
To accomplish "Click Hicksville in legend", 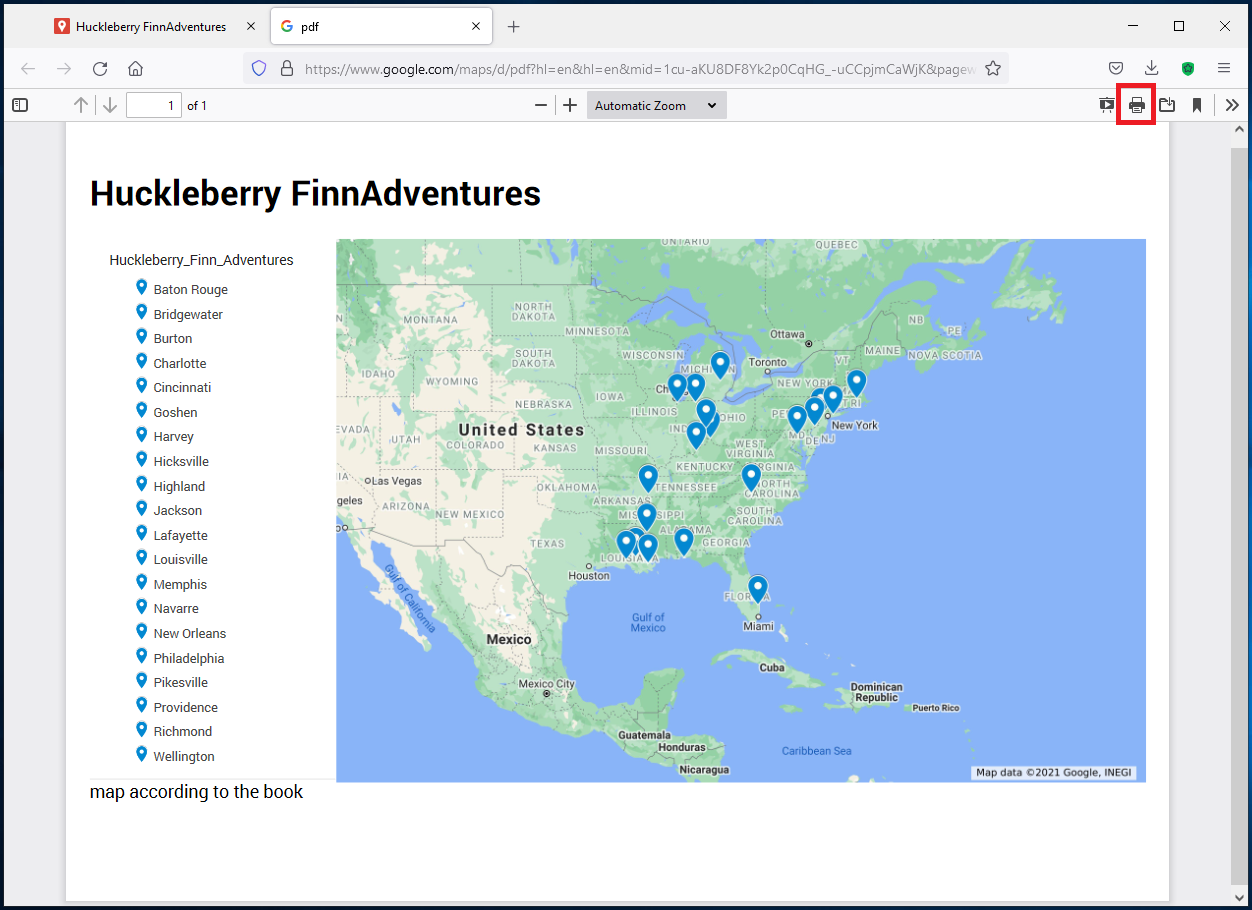I will click(x=181, y=462).
